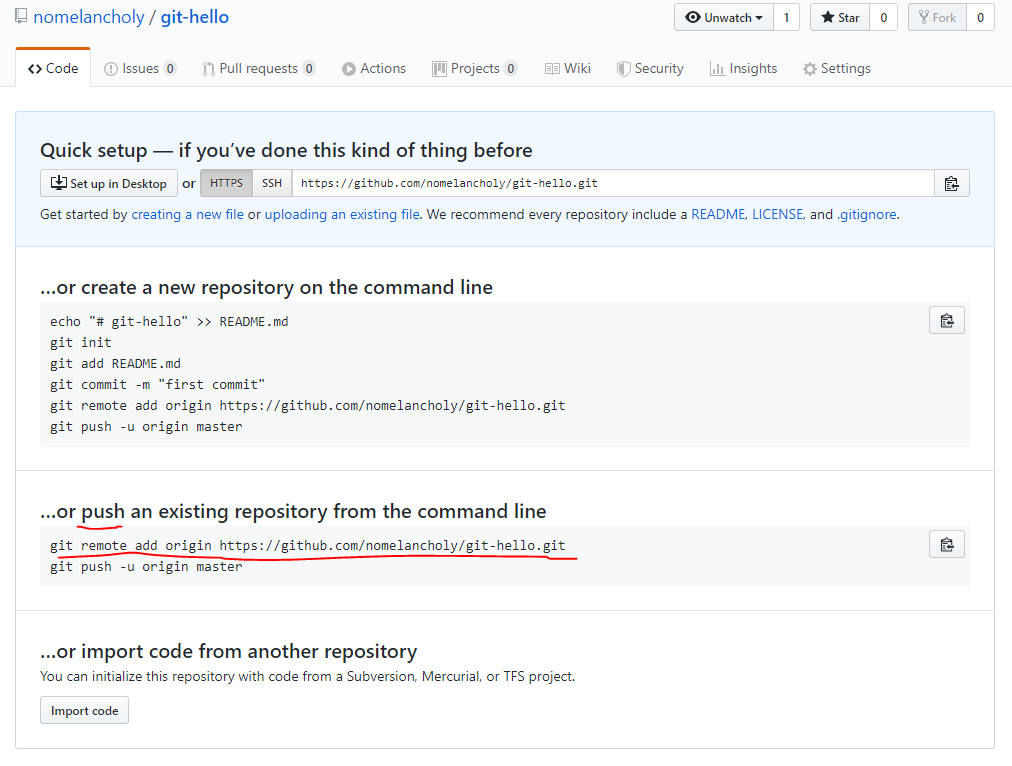Click the repository book icon beside nomelancholy
Viewport: 1012px width, 766px height.
tap(21, 16)
